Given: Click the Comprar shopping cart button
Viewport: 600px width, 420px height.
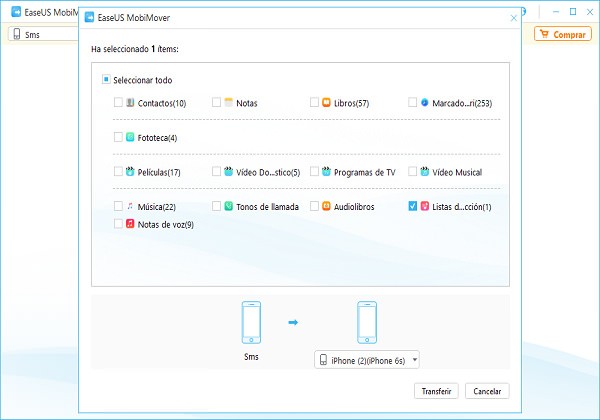Looking at the screenshot, I should coord(563,34).
